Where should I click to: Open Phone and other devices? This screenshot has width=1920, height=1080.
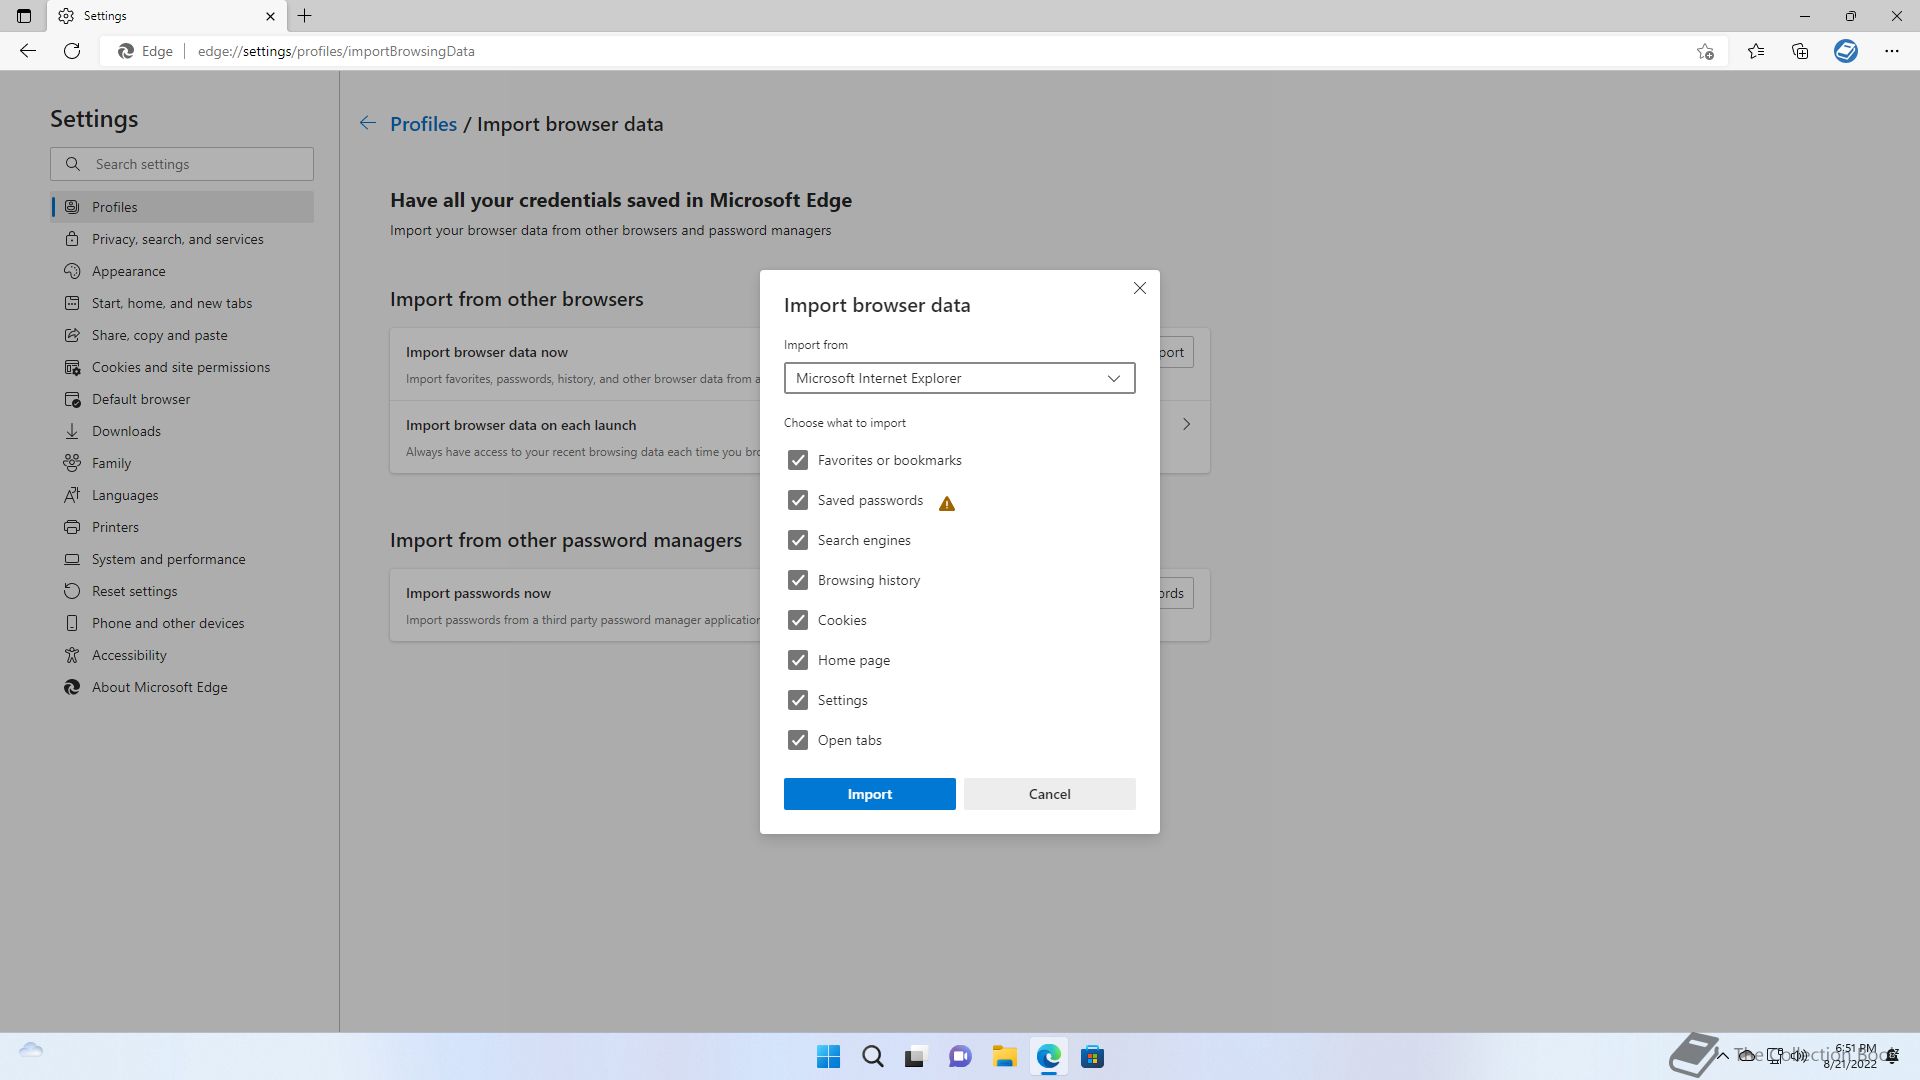click(182, 623)
